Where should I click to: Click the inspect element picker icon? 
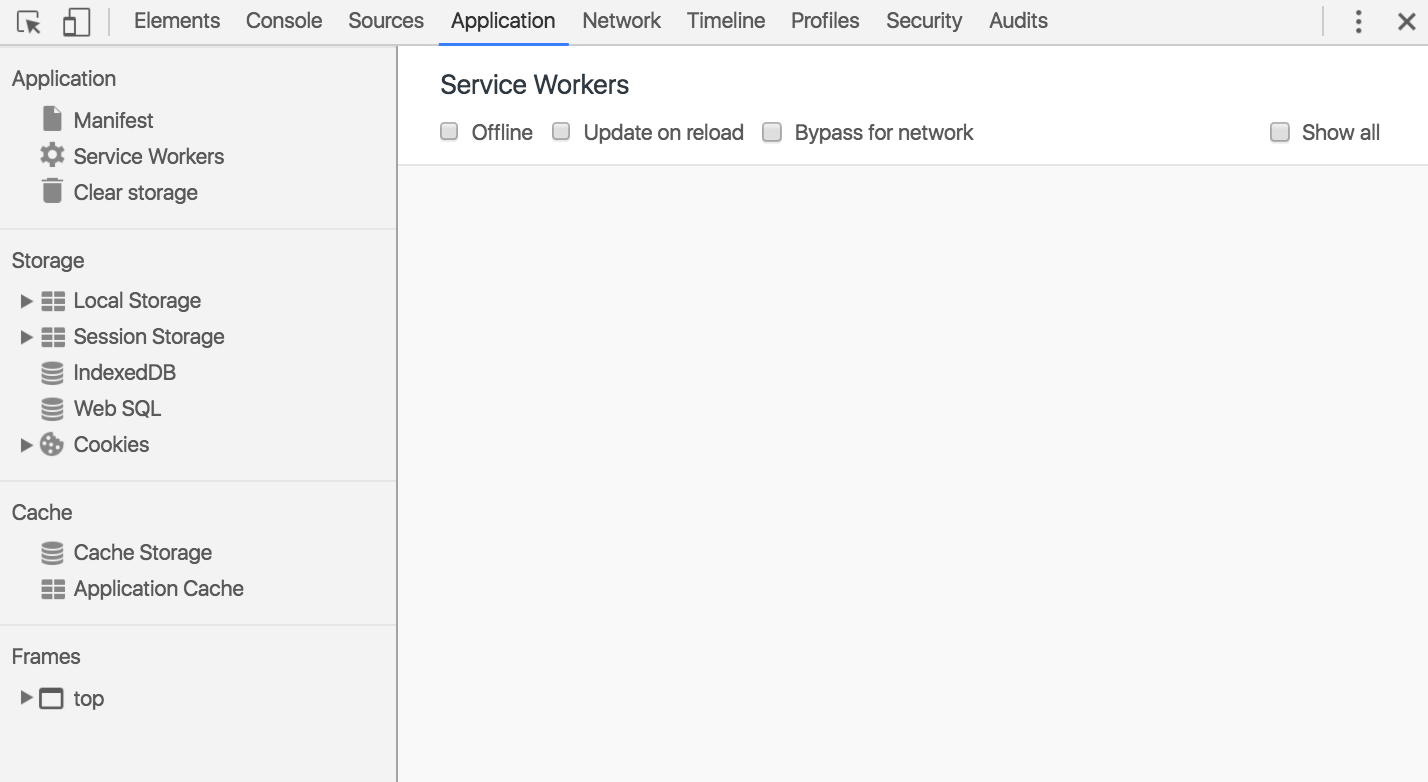click(29, 22)
